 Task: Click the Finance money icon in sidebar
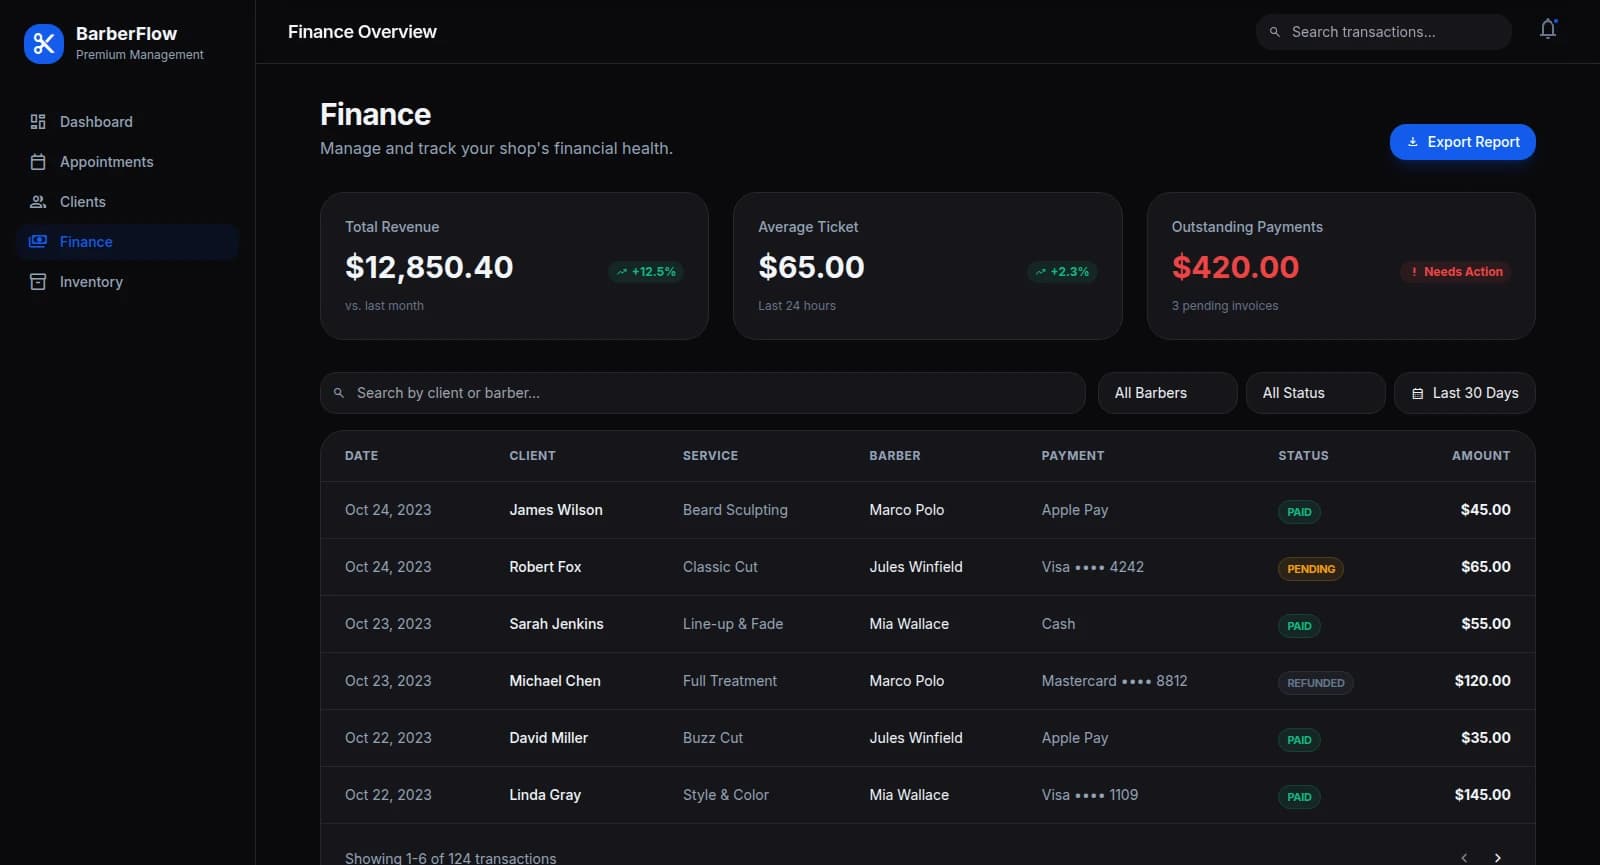click(x=38, y=242)
